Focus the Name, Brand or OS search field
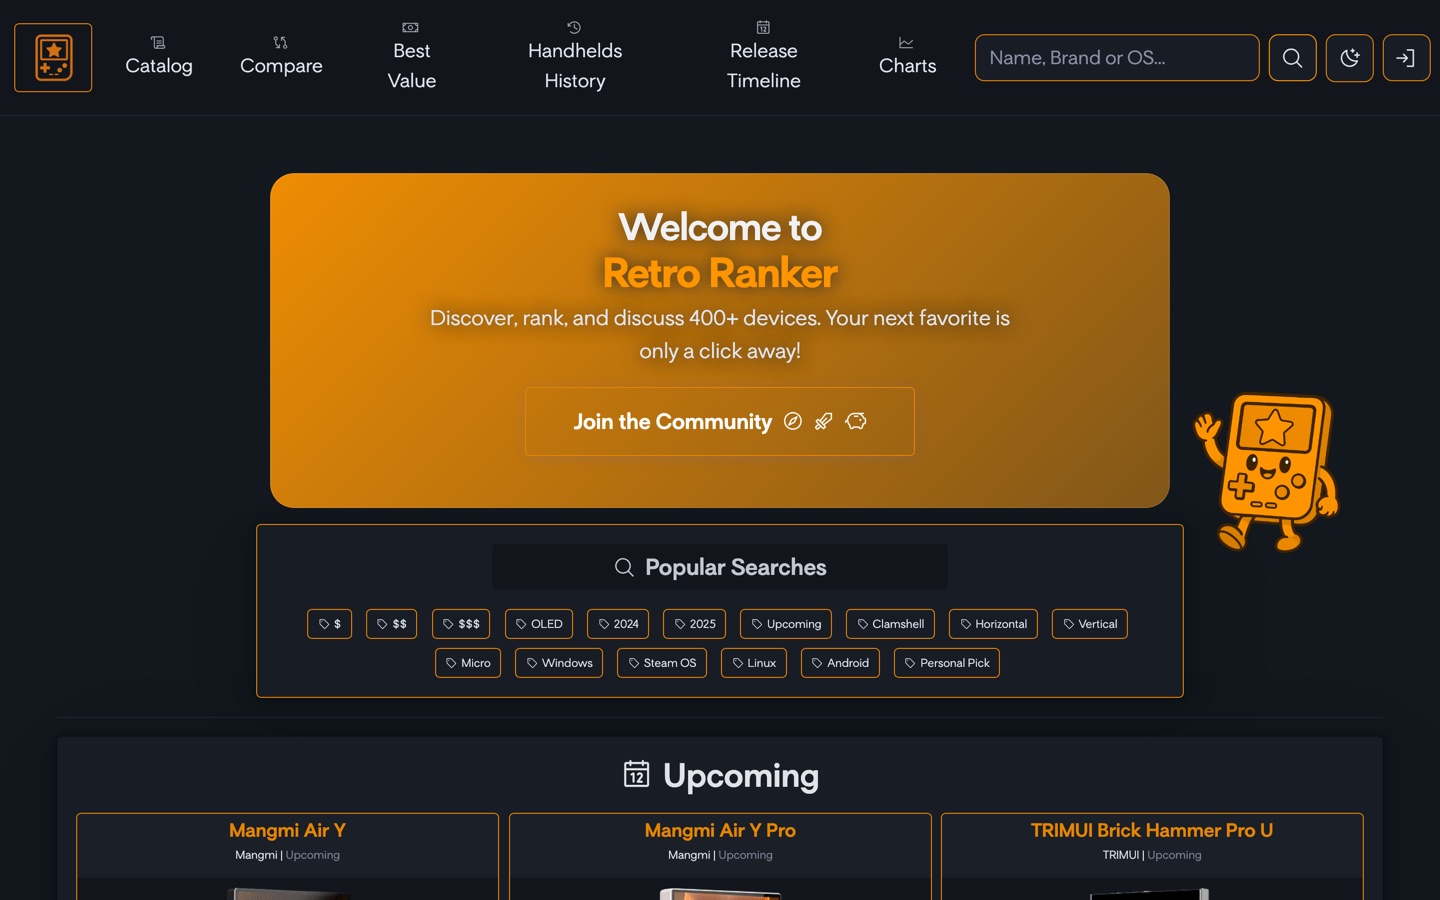Screen dimensions: 1440x900 1117,58
